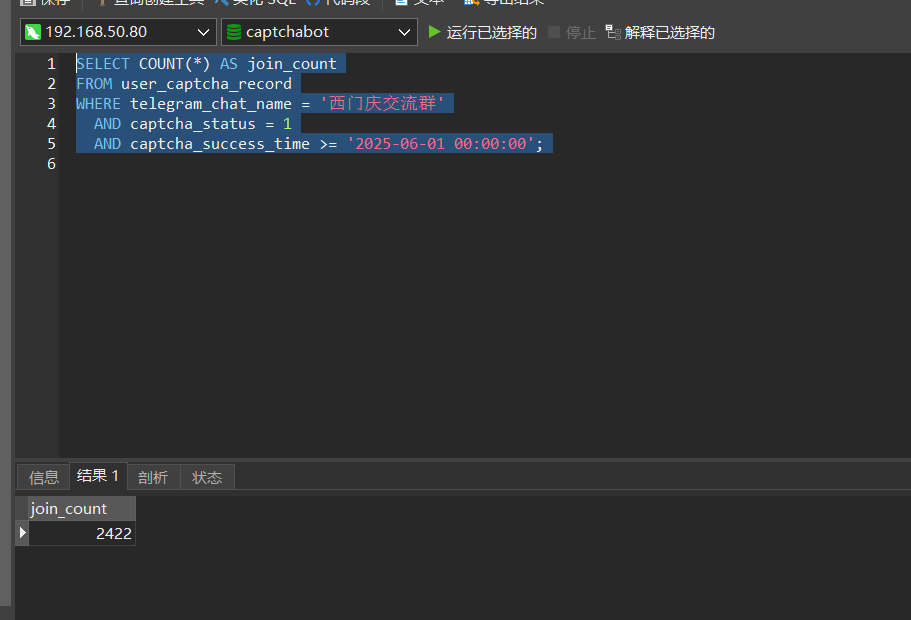Expand the captchabot database dropdown
The width and height of the screenshot is (911, 620).
pos(319,32)
